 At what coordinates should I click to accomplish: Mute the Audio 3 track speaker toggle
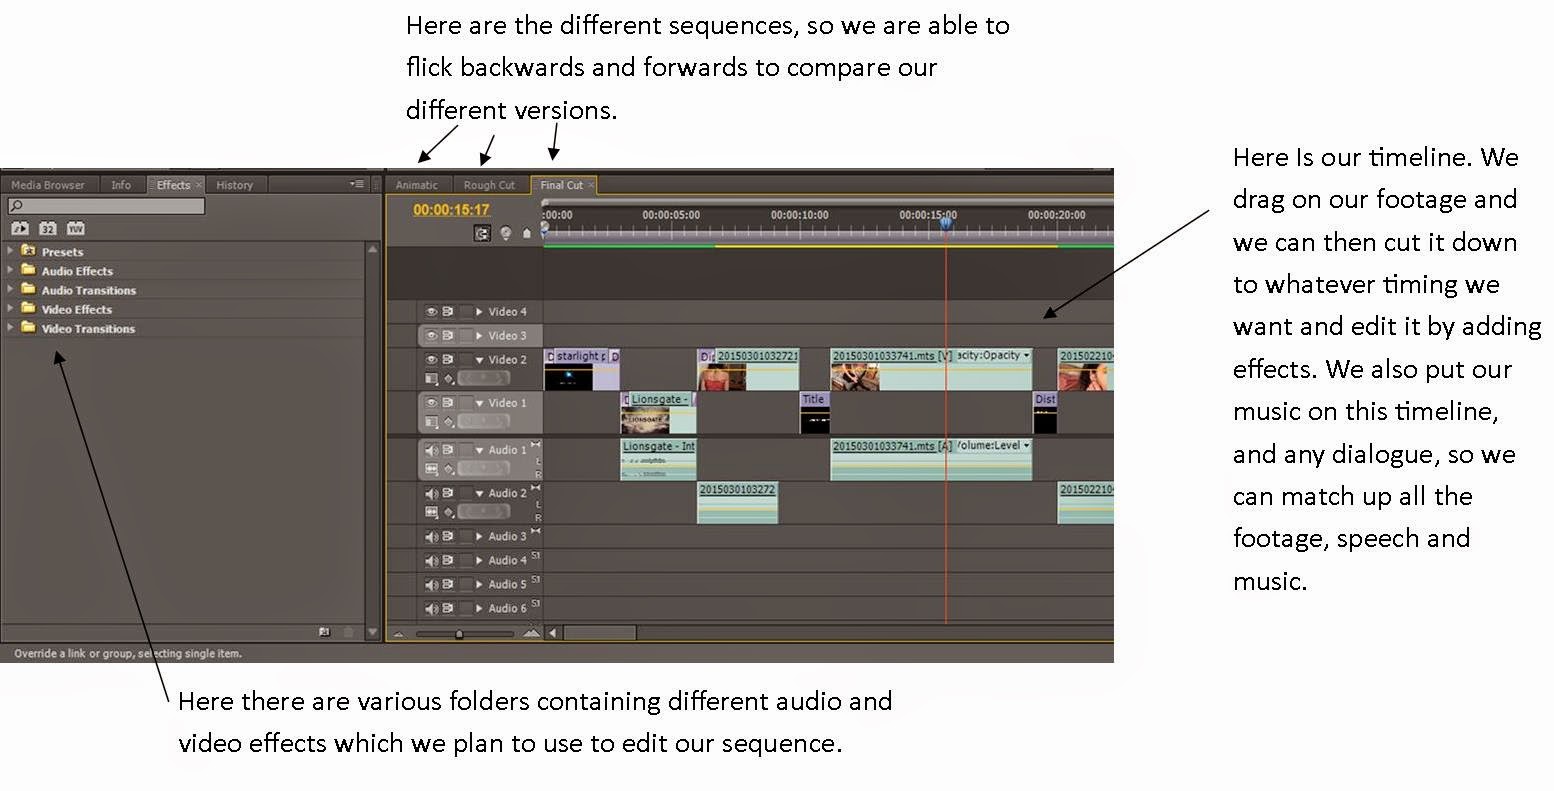coord(432,537)
